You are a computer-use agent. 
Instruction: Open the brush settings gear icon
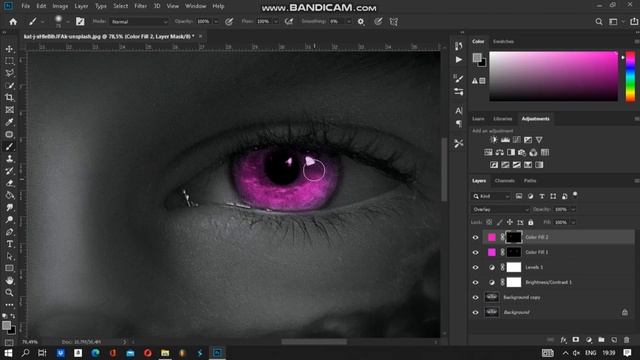coord(361,22)
